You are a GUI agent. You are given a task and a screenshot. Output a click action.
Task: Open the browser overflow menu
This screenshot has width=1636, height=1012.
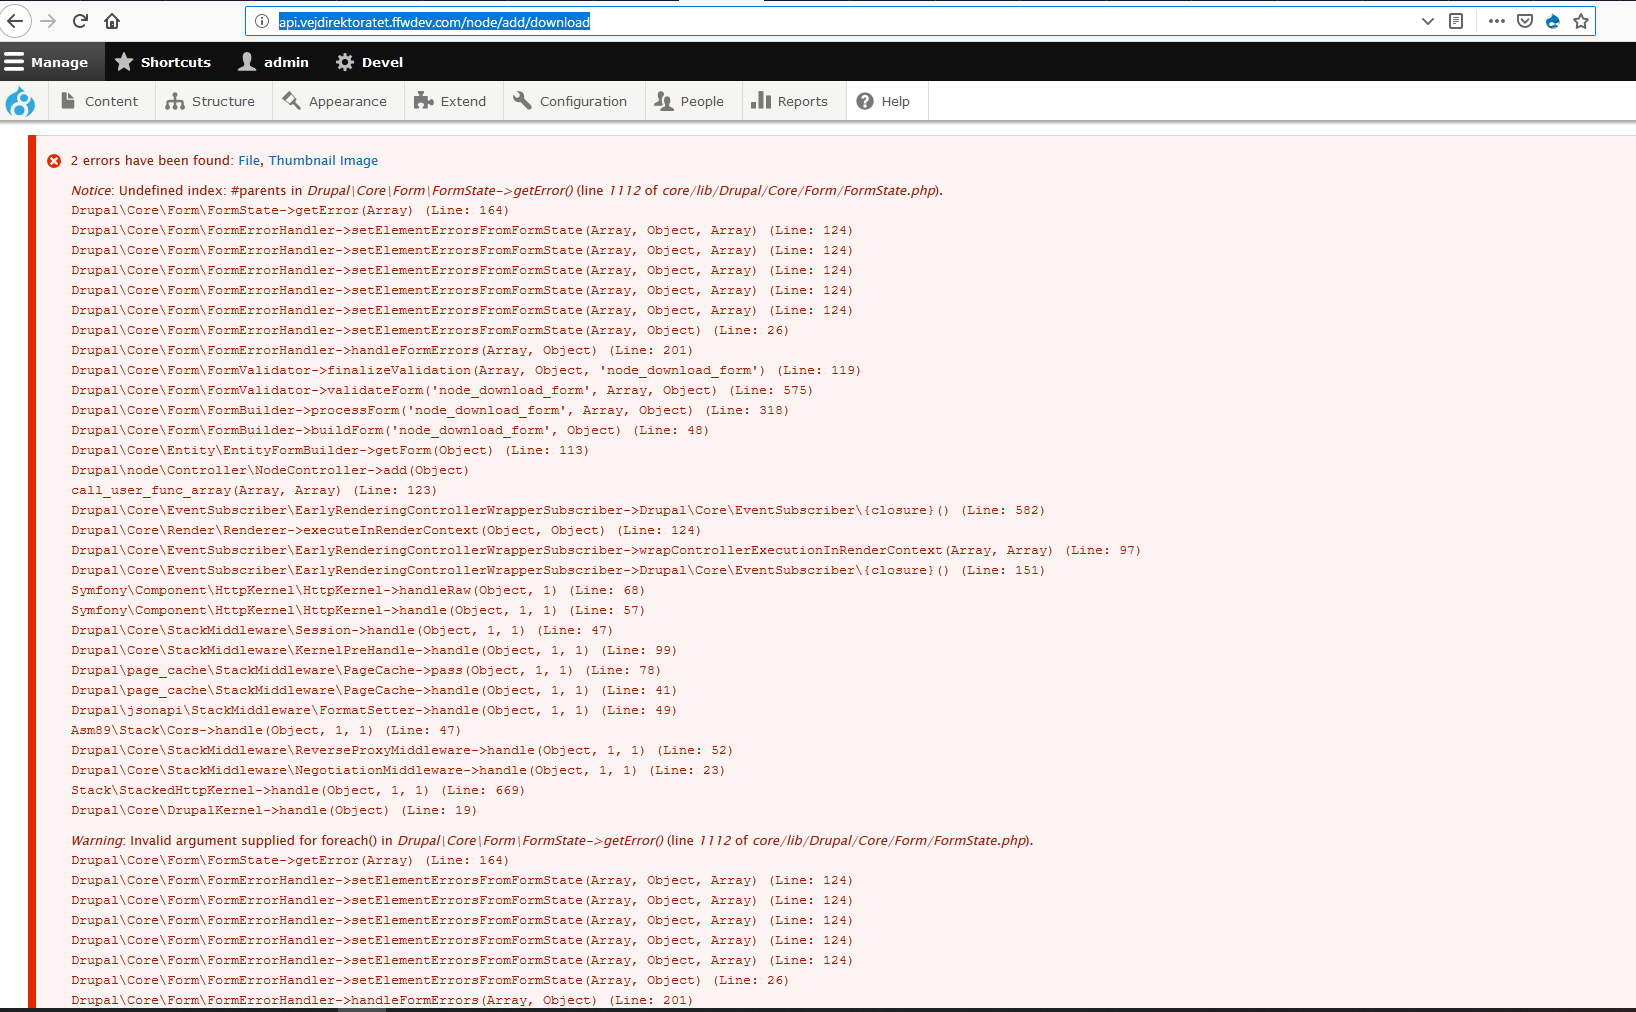[1496, 20]
